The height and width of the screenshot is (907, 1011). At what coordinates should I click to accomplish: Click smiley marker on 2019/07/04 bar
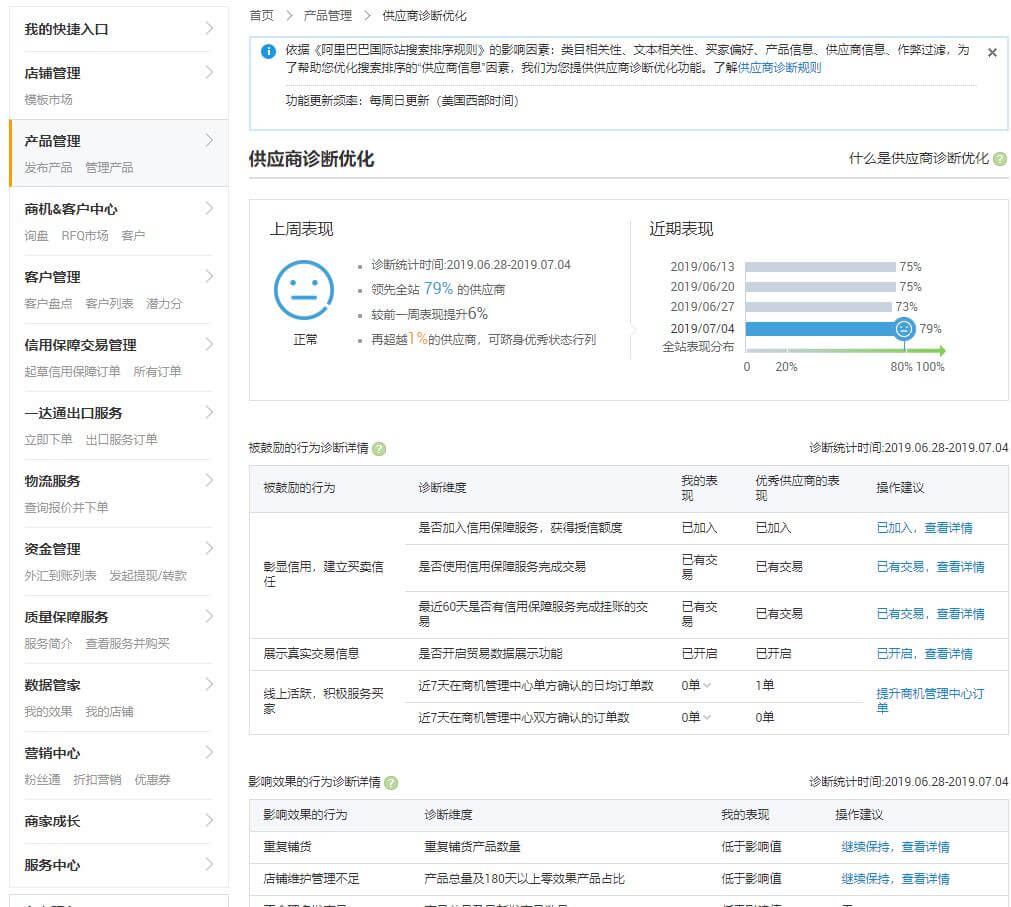point(904,328)
